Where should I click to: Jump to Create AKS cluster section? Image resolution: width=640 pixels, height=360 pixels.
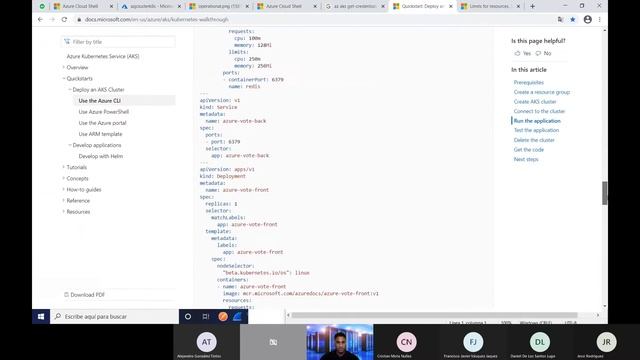535,102
